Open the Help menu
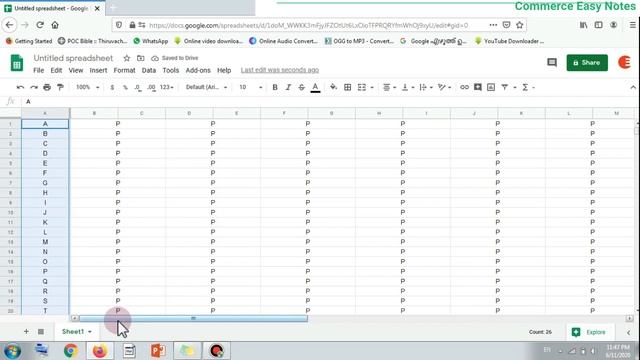This screenshot has width=640, height=360. point(224,70)
